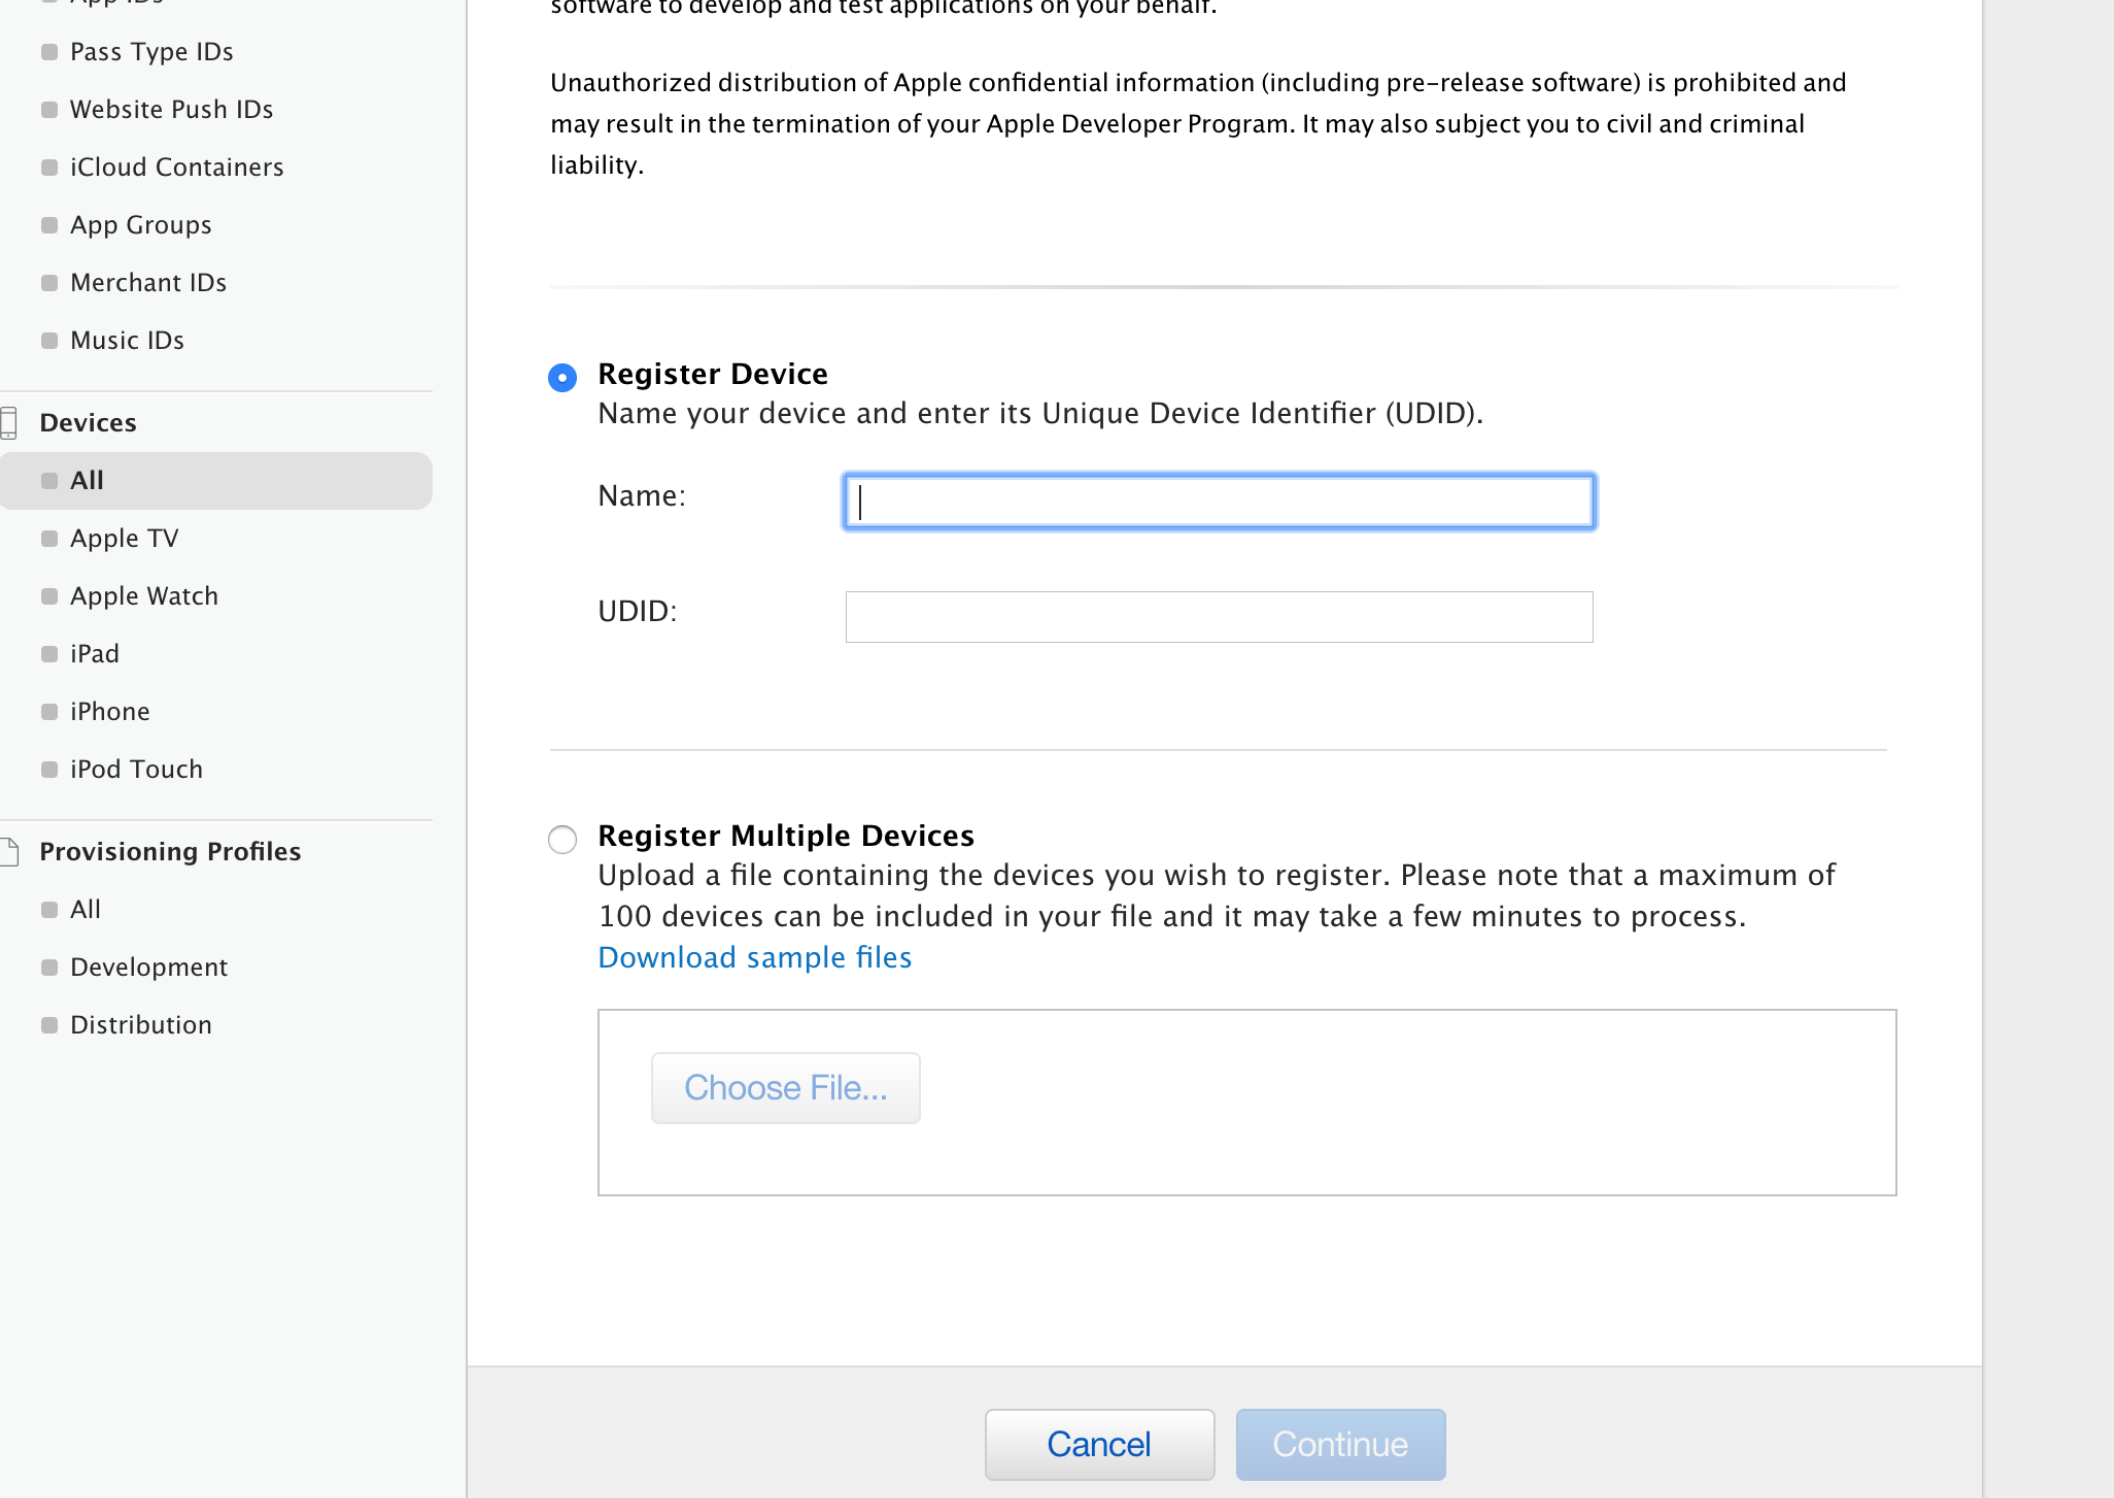This screenshot has width=2114, height=1498.
Task: Open Distribution provisioning profiles
Action: click(140, 1025)
